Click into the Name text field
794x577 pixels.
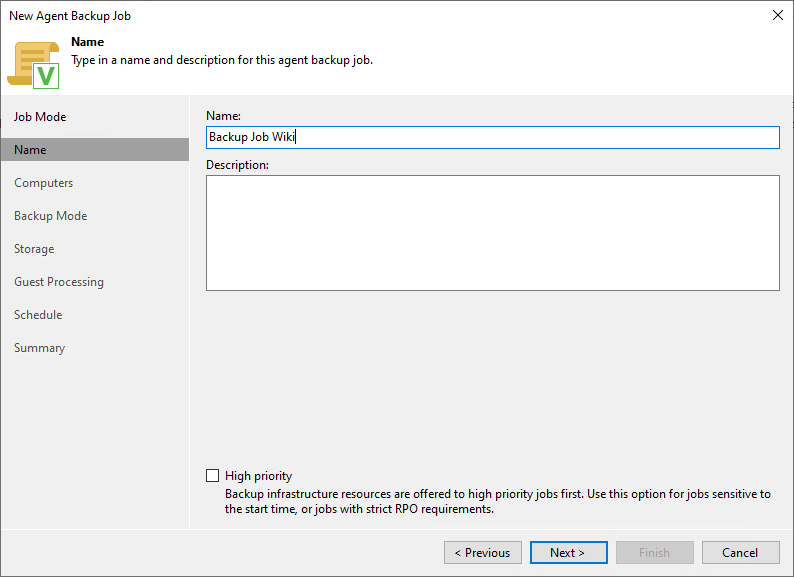[x=492, y=137]
